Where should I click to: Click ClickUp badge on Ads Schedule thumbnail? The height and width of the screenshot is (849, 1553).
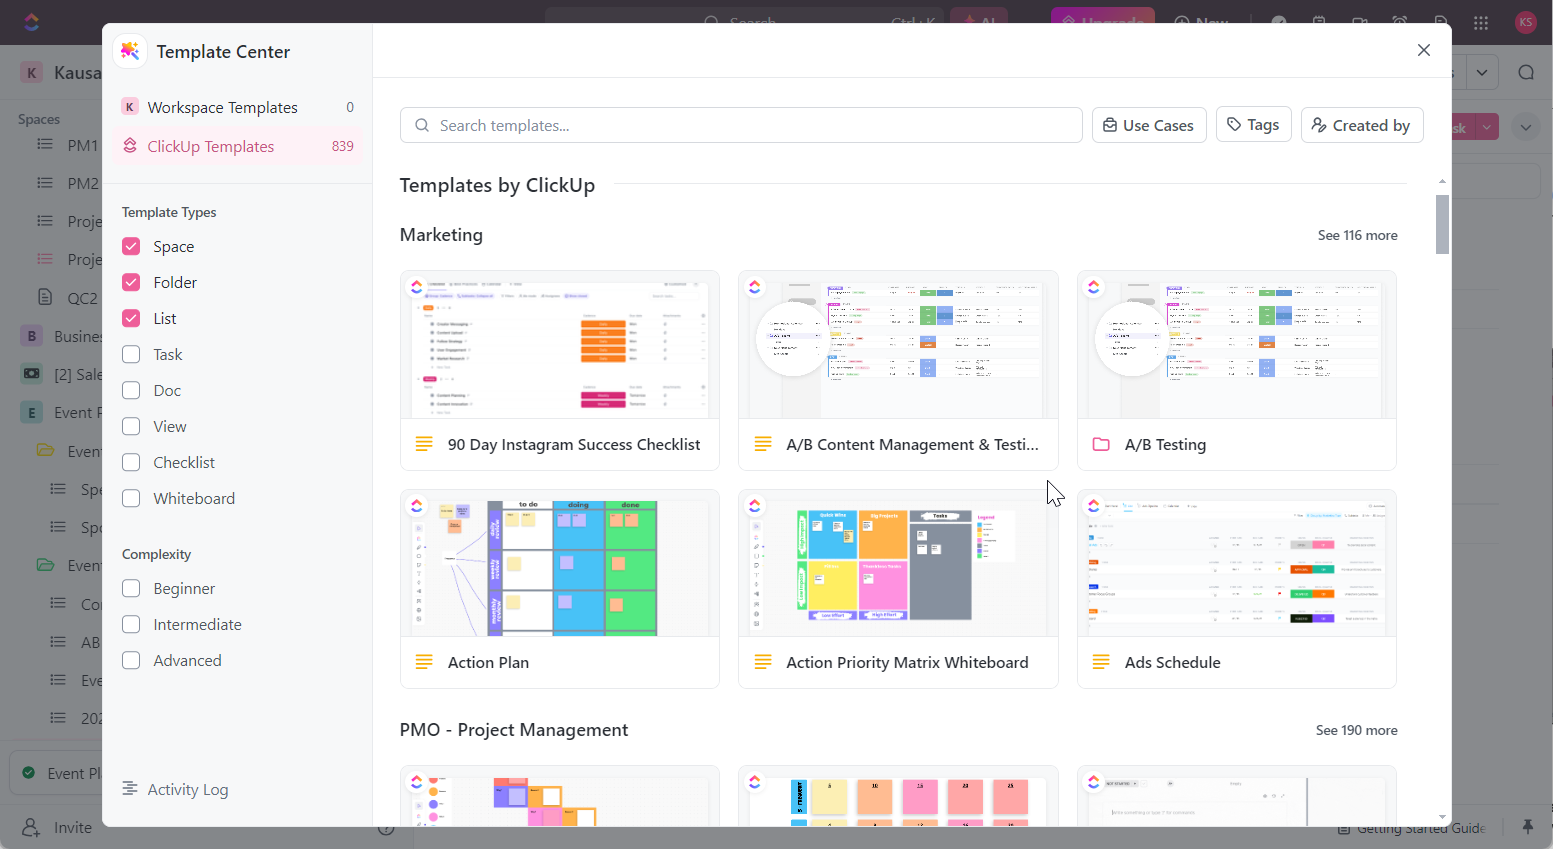1094,506
